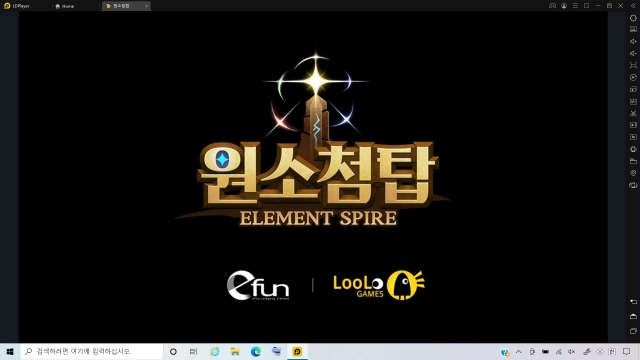Open File Explorer from taskbar
The height and width of the screenshot is (360, 640).
pos(235,351)
